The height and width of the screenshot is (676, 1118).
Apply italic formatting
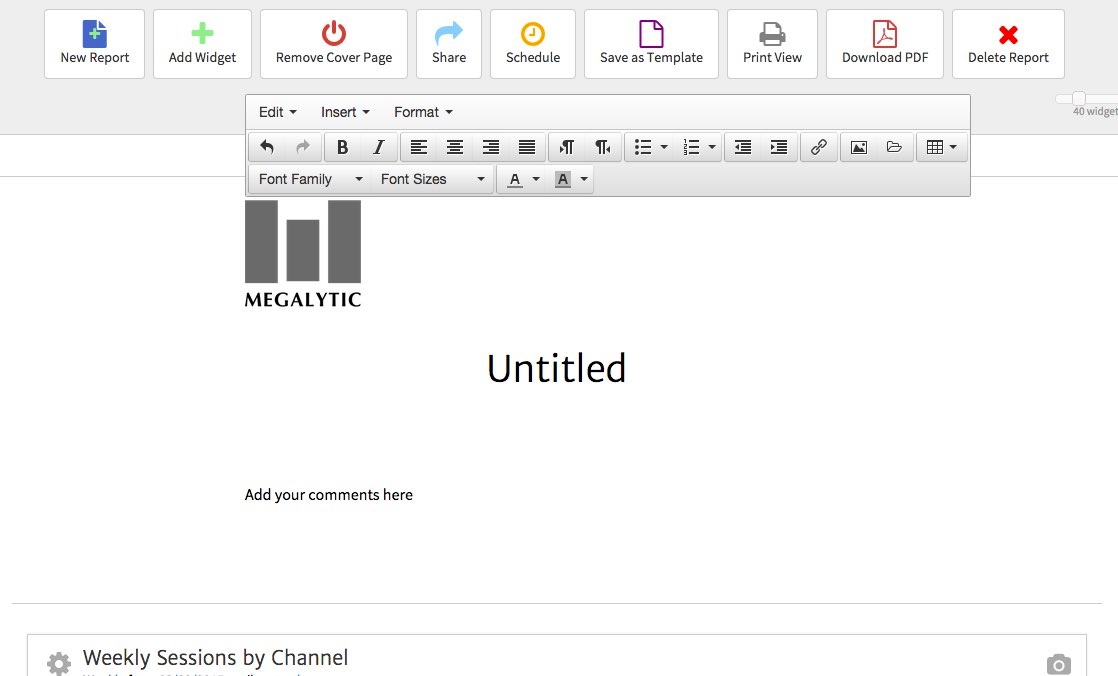tap(378, 147)
